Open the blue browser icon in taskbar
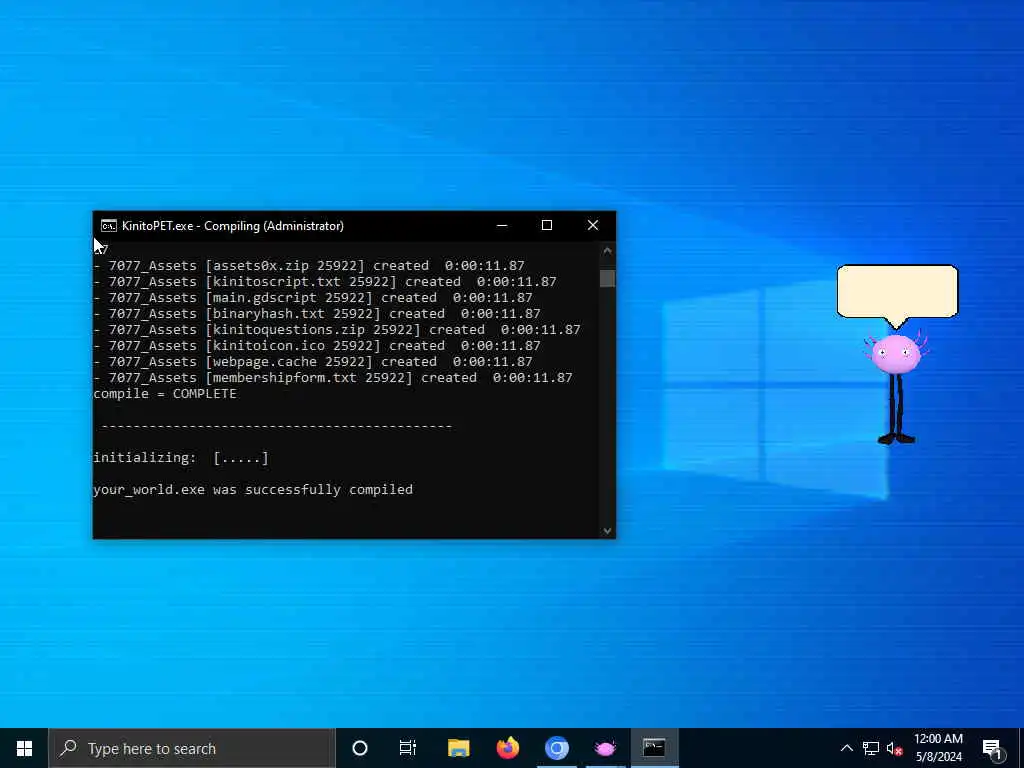Image resolution: width=1024 pixels, height=768 pixels. click(556, 748)
